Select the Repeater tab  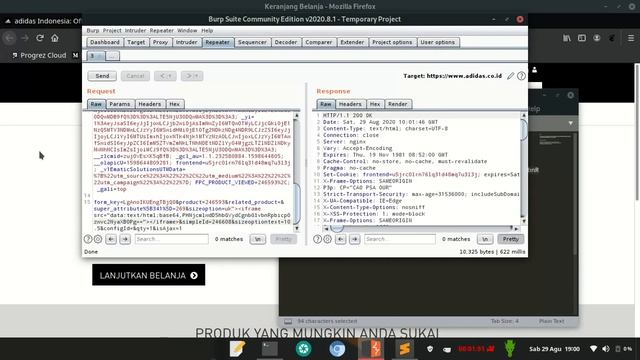coord(218,42)
